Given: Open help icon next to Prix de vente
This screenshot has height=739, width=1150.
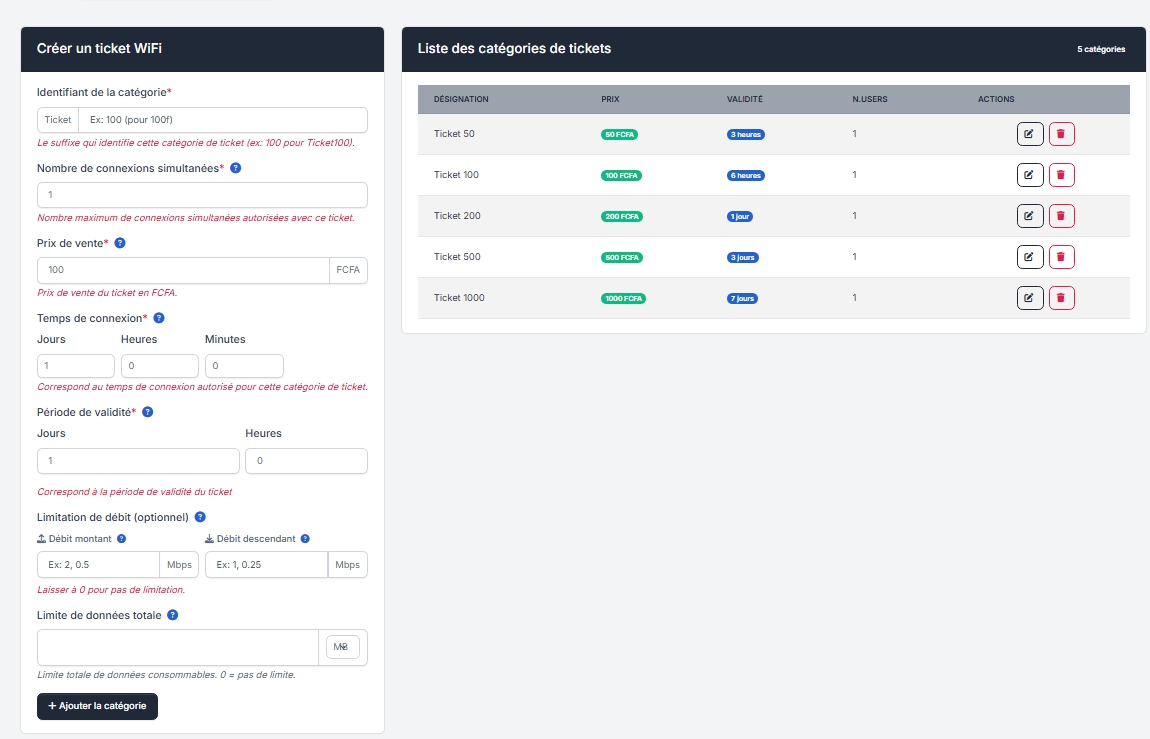Looking at the screenshot, I should pos(120,243).
